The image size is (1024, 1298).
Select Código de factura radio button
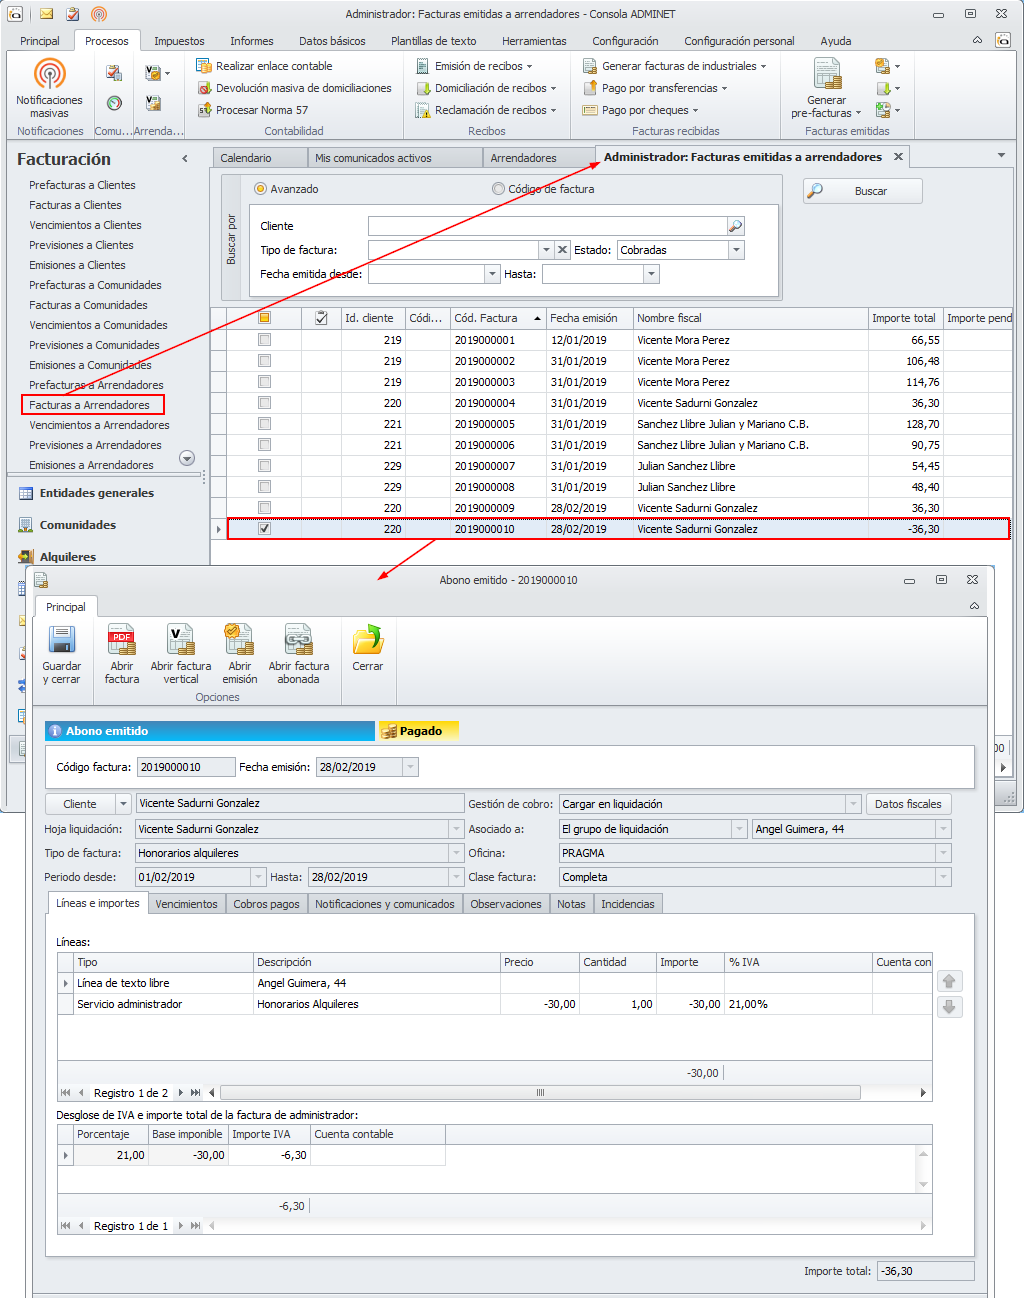click(x=498, y=189)
